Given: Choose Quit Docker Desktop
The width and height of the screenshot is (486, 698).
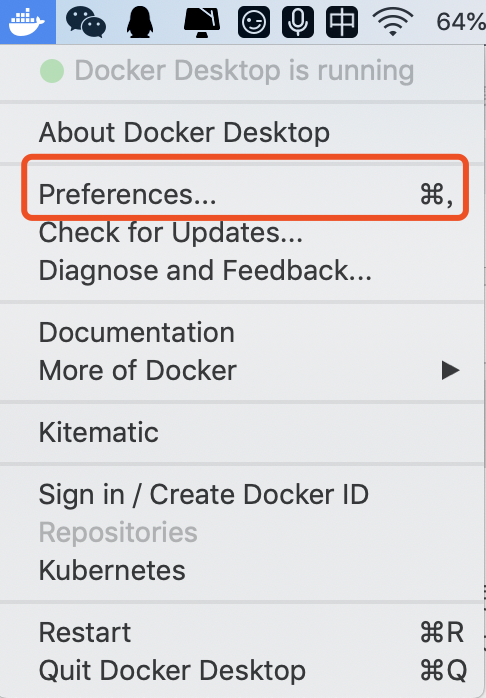Looking at the screenshot, I should (x=243, y=670).
